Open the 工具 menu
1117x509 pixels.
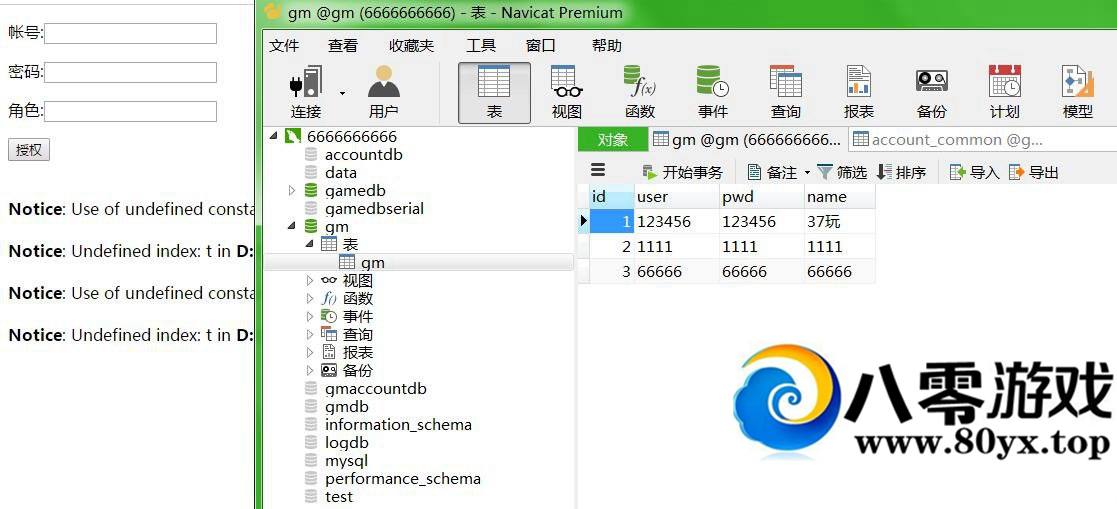[481, 45]
